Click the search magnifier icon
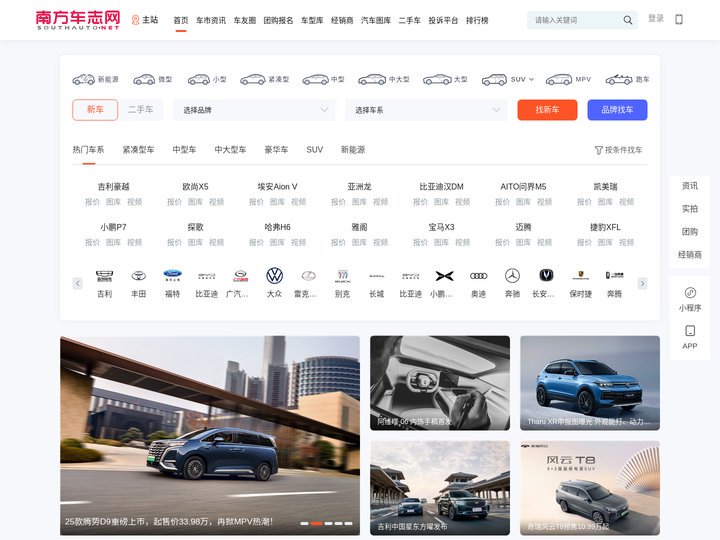This screenshot has width=720, height=540. (627, 20)
